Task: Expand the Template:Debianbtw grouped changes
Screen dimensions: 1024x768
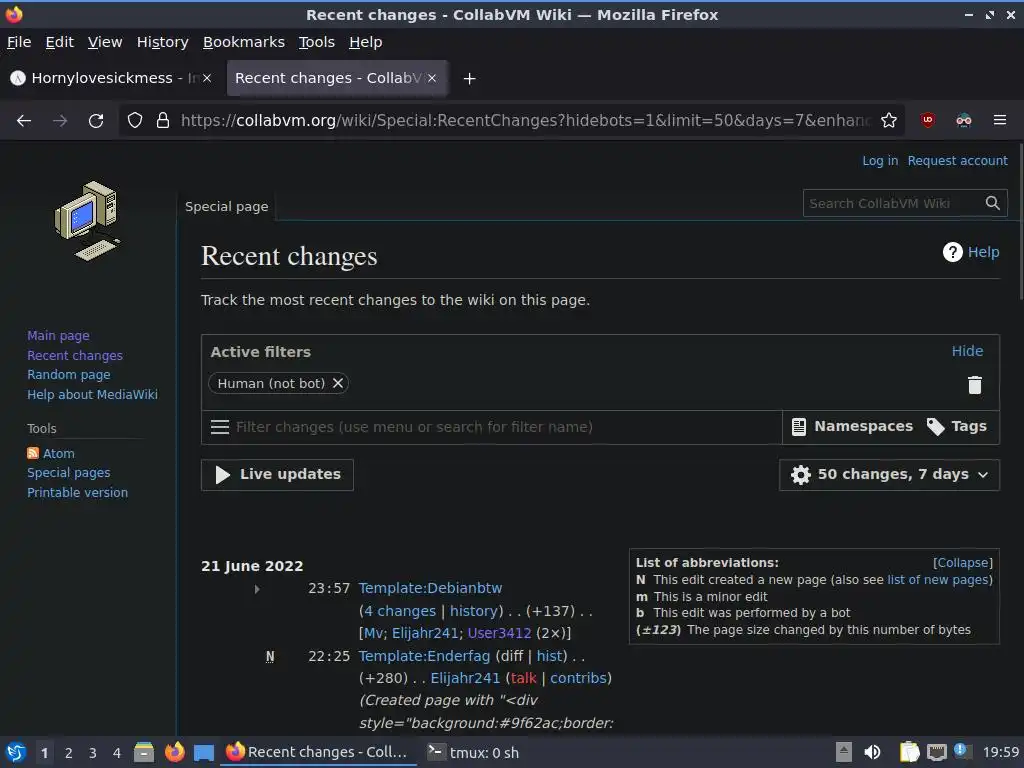Action: pyautogui.click(x=257, y=589)
